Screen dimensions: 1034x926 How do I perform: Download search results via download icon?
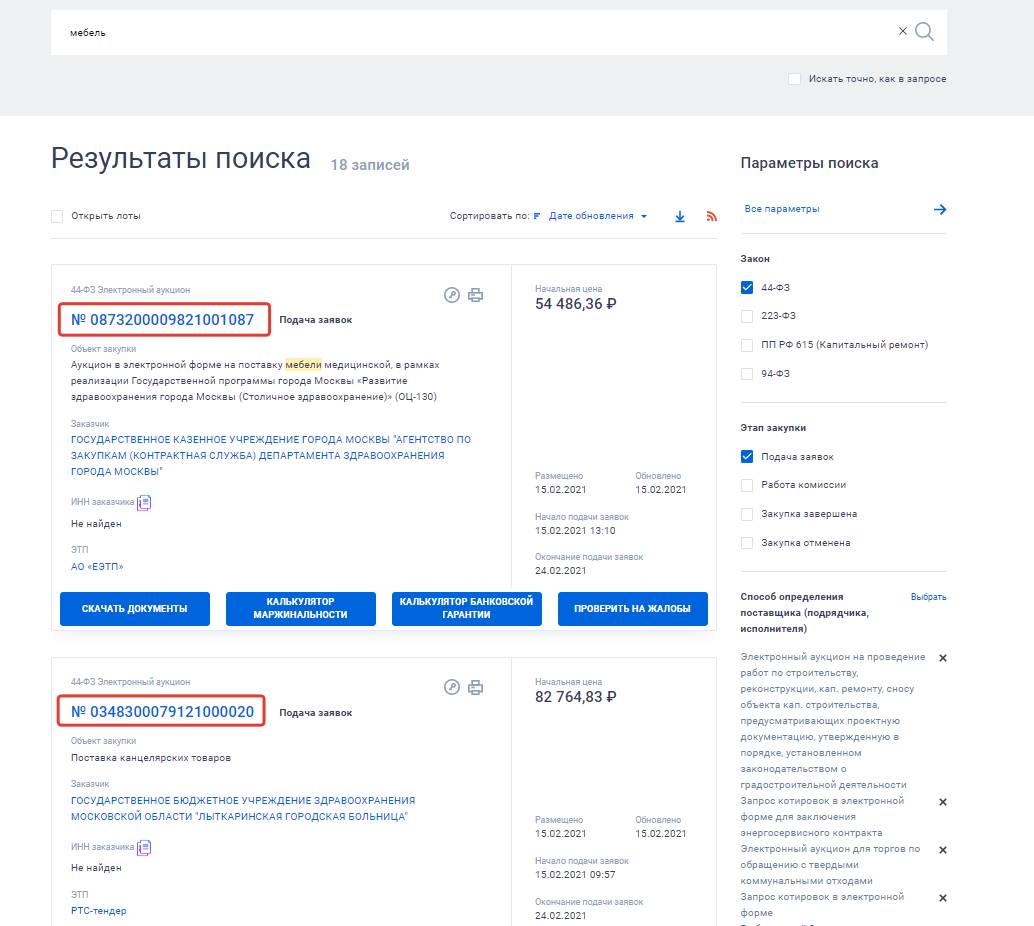point(680,216)
